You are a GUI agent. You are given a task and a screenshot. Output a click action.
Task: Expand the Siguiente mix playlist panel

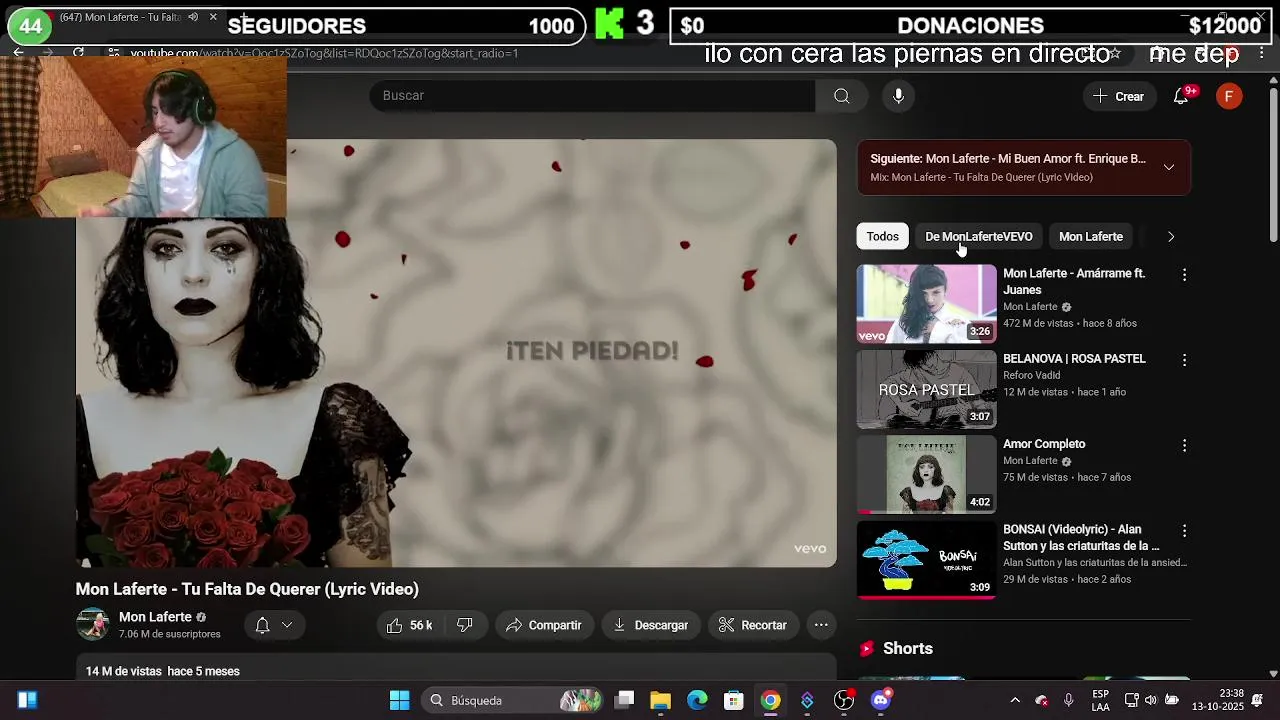pos(1168,167)
